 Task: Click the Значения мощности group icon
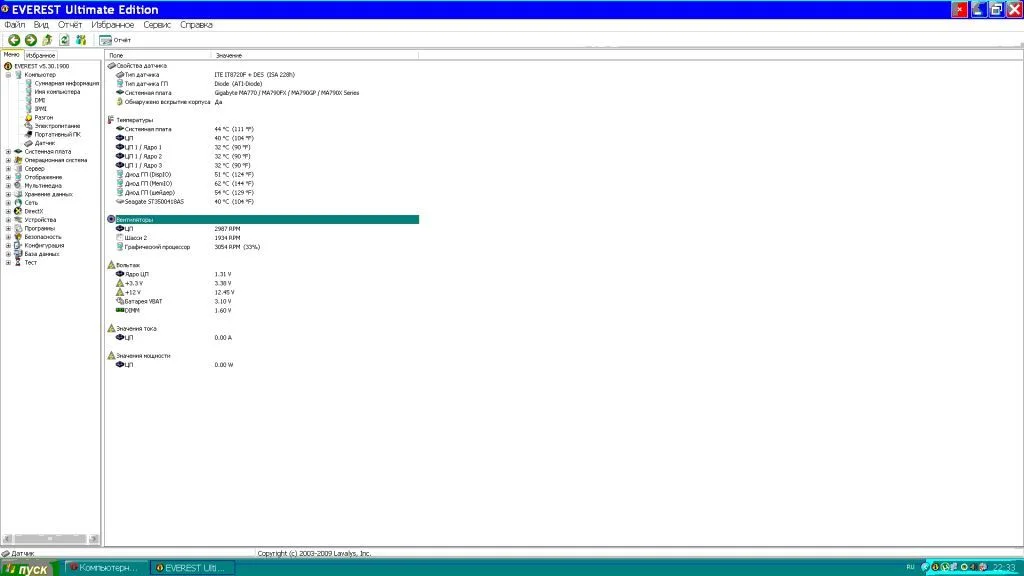point(111,356)
